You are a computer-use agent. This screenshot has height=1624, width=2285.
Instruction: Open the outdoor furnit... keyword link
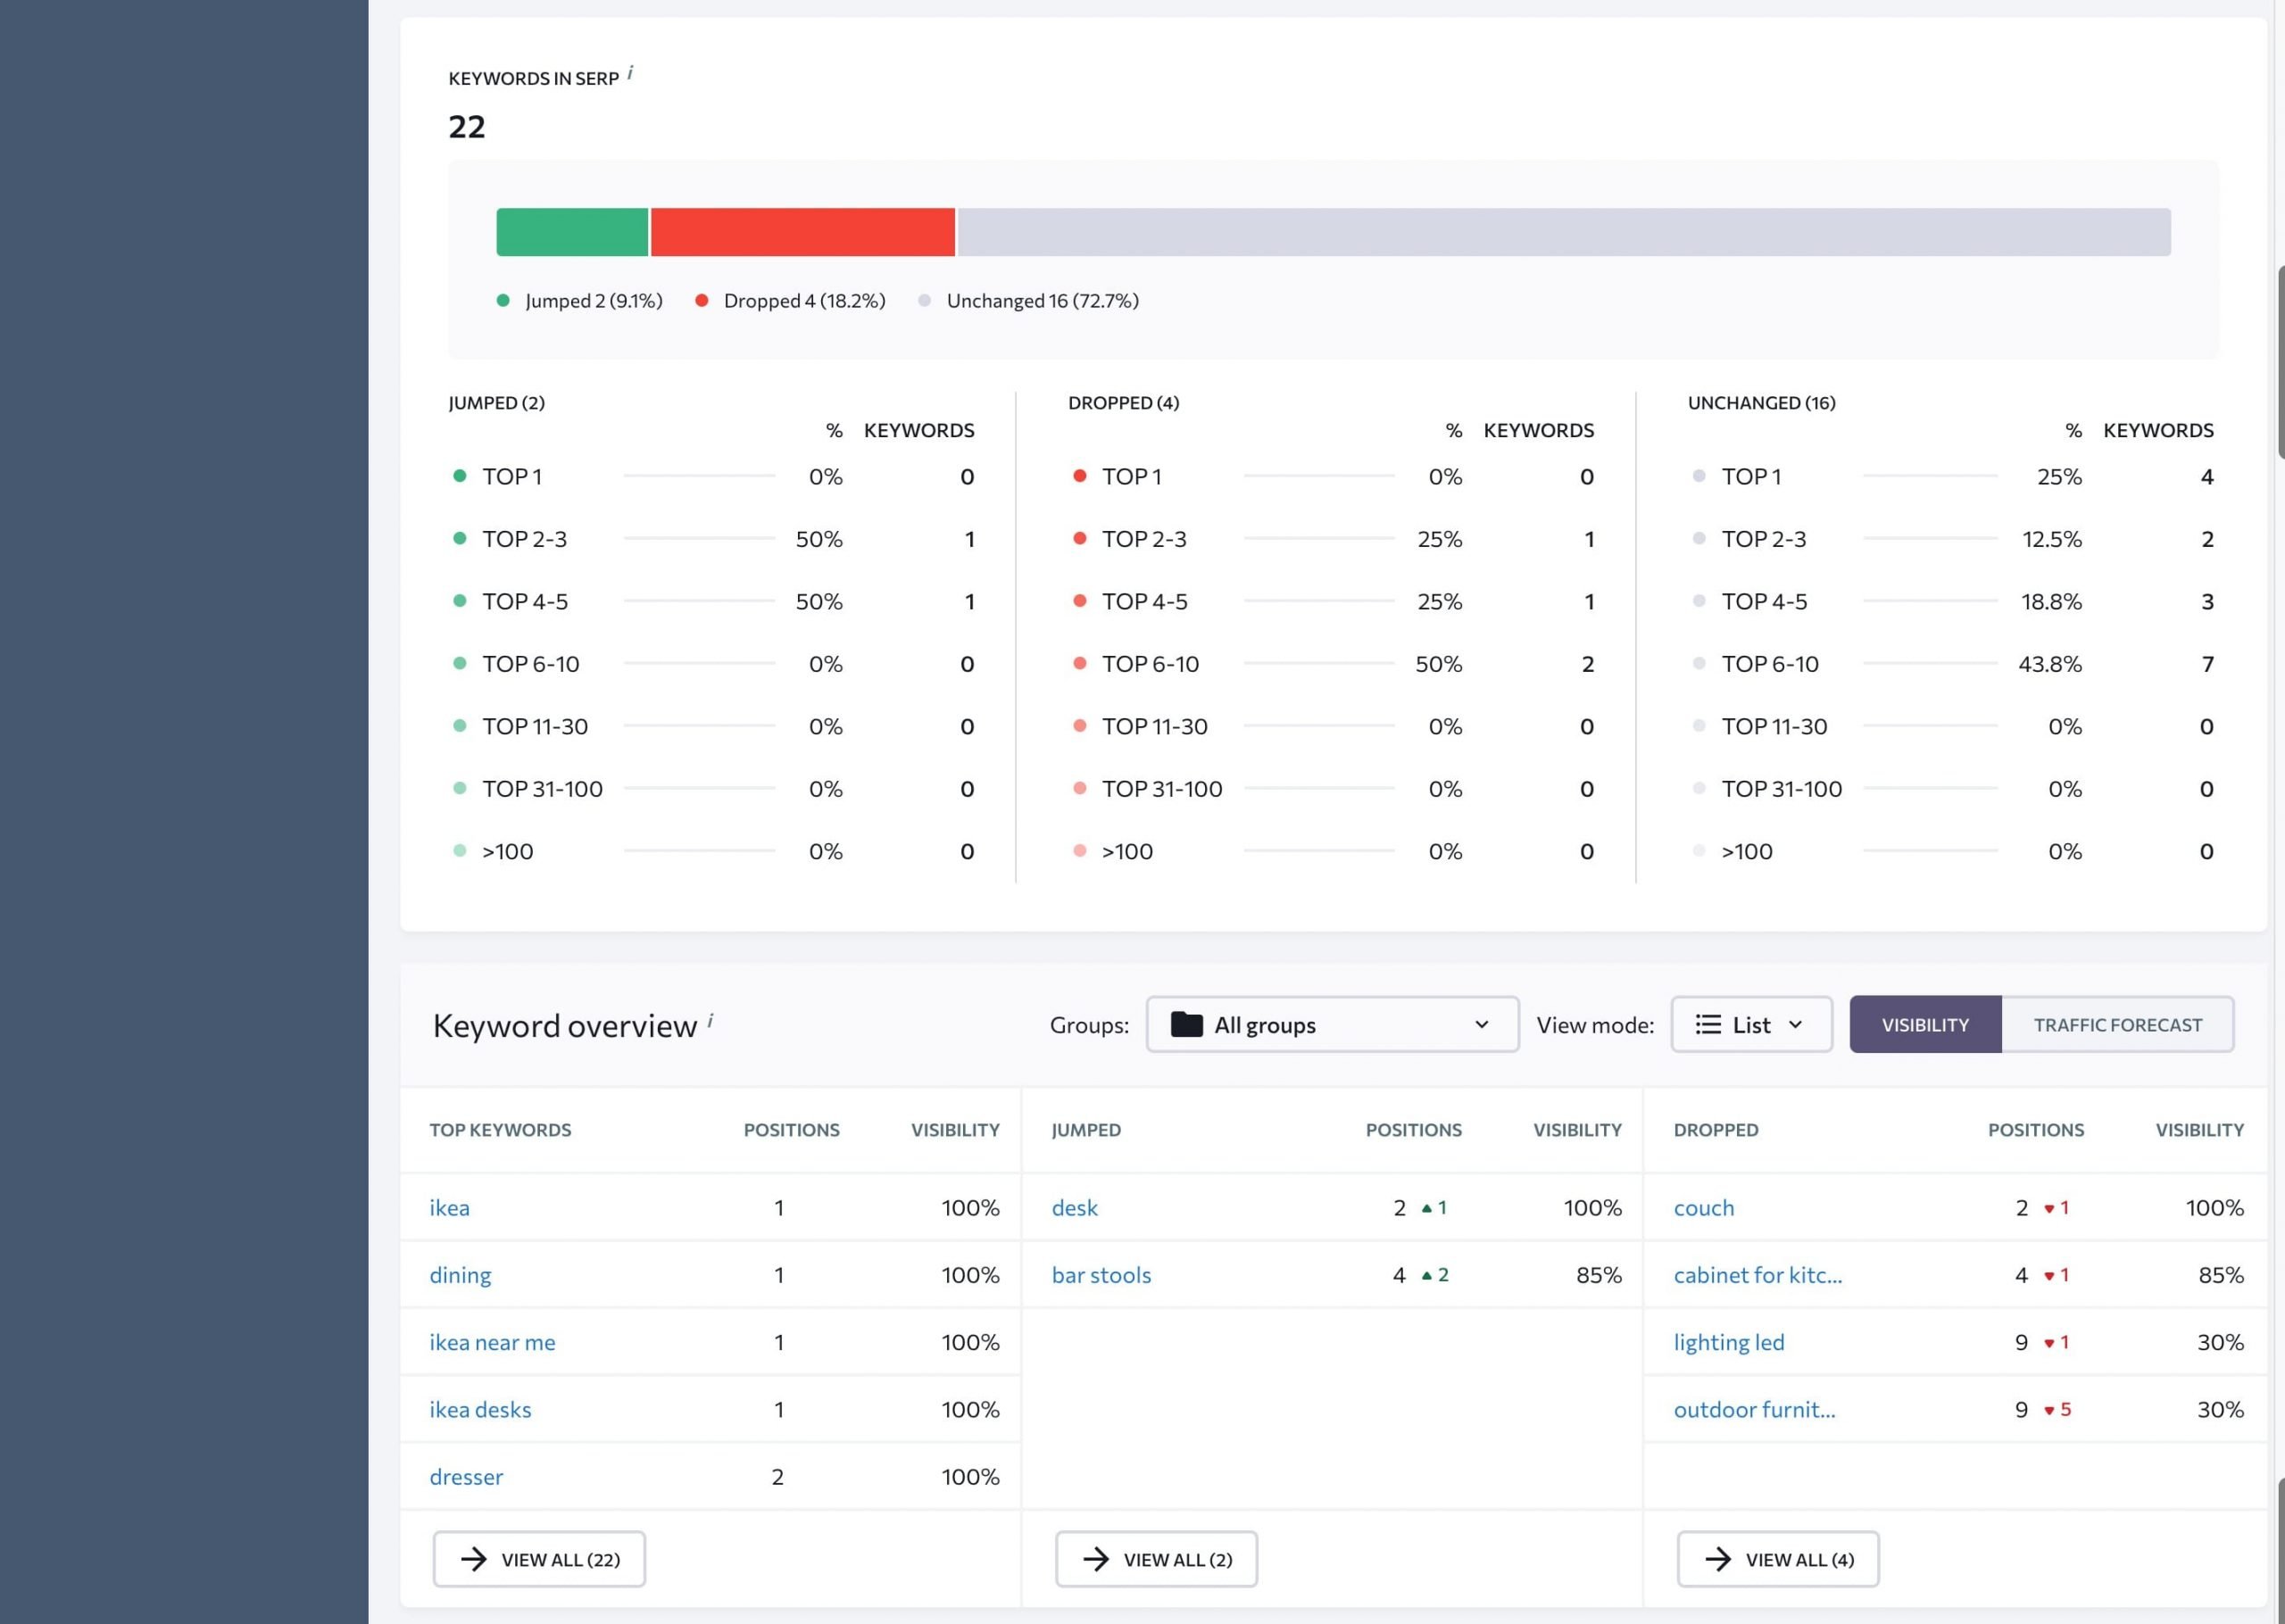(1754, 1409)
